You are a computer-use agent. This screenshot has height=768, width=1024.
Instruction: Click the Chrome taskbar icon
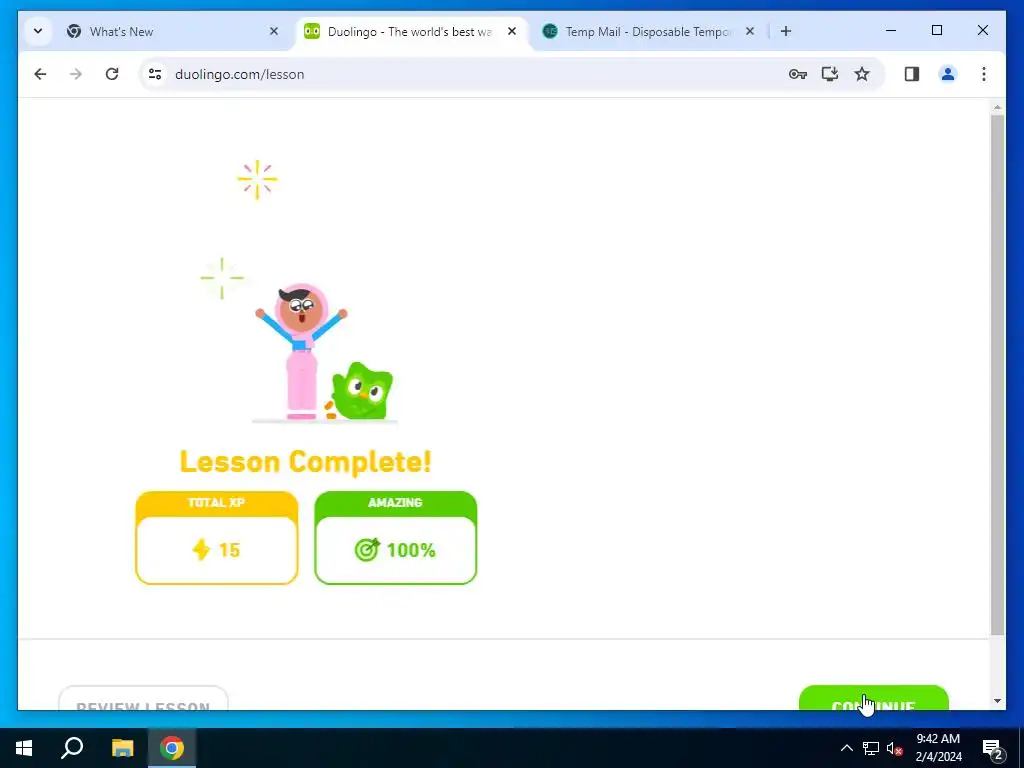pyautogui.click(x=172, y=748)
